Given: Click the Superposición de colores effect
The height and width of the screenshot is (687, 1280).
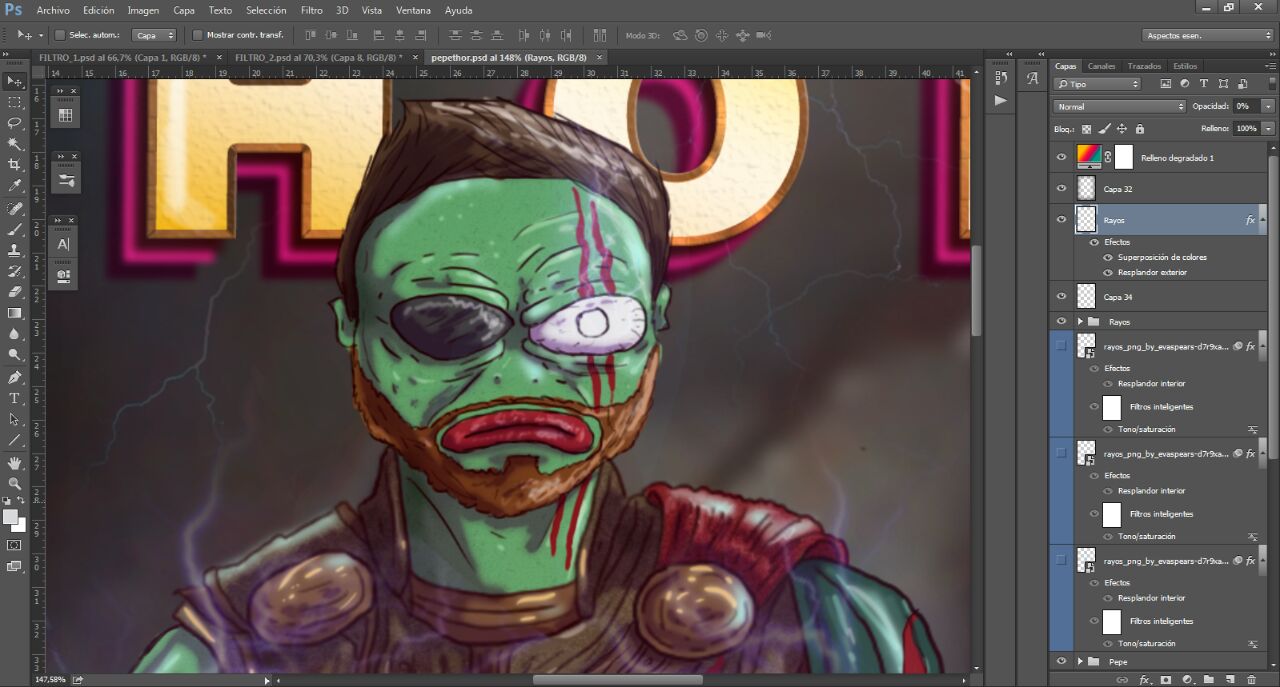Looking at the screenshot, I should point(1162,257).
